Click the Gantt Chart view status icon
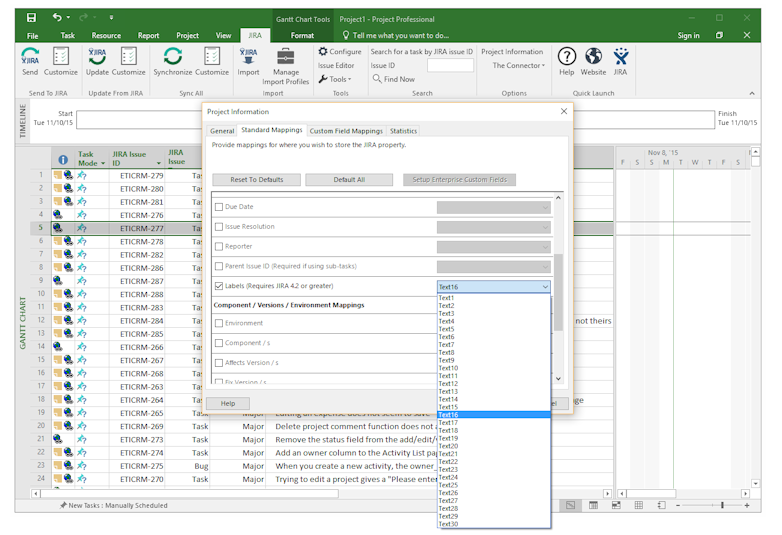This screenshot has height=535, width=782. click(x=570, y=505)
